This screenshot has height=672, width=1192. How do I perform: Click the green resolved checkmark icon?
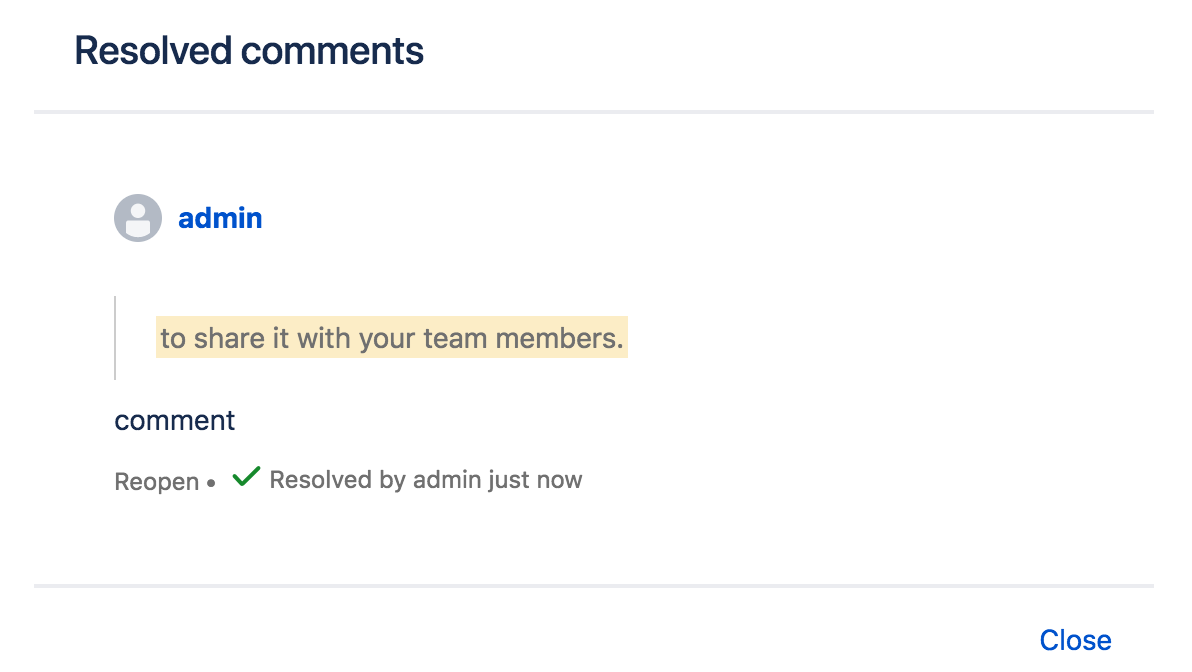245,478
